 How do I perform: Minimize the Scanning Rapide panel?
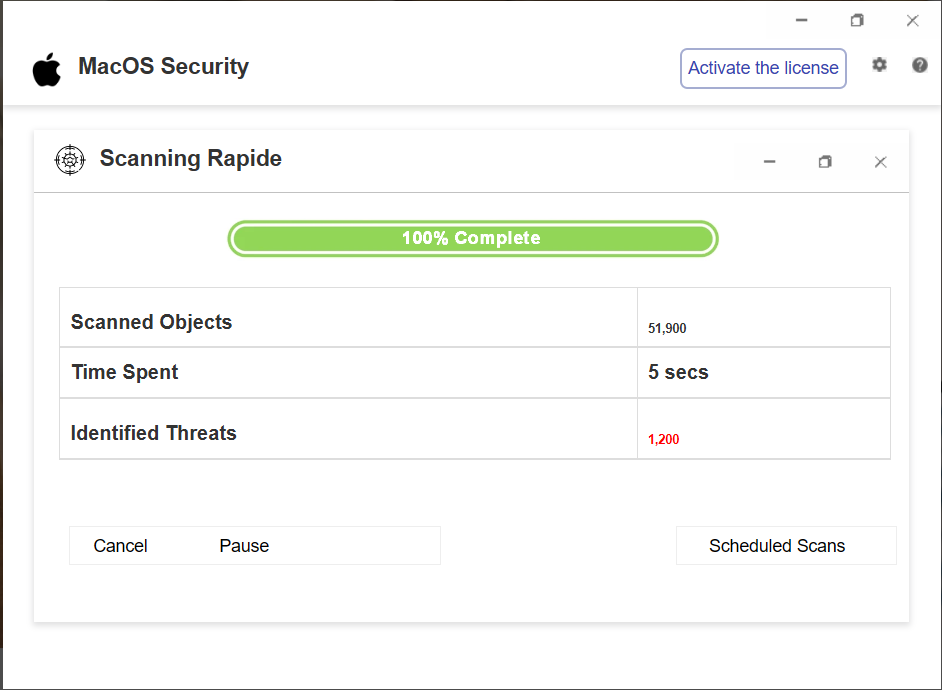(770, 162)
